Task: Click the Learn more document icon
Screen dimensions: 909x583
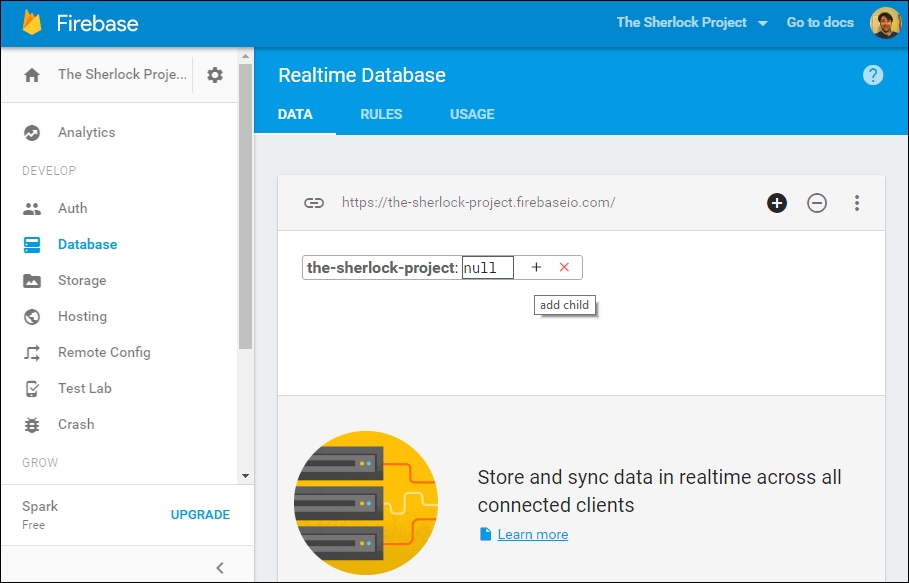Action: click(485, 534)
